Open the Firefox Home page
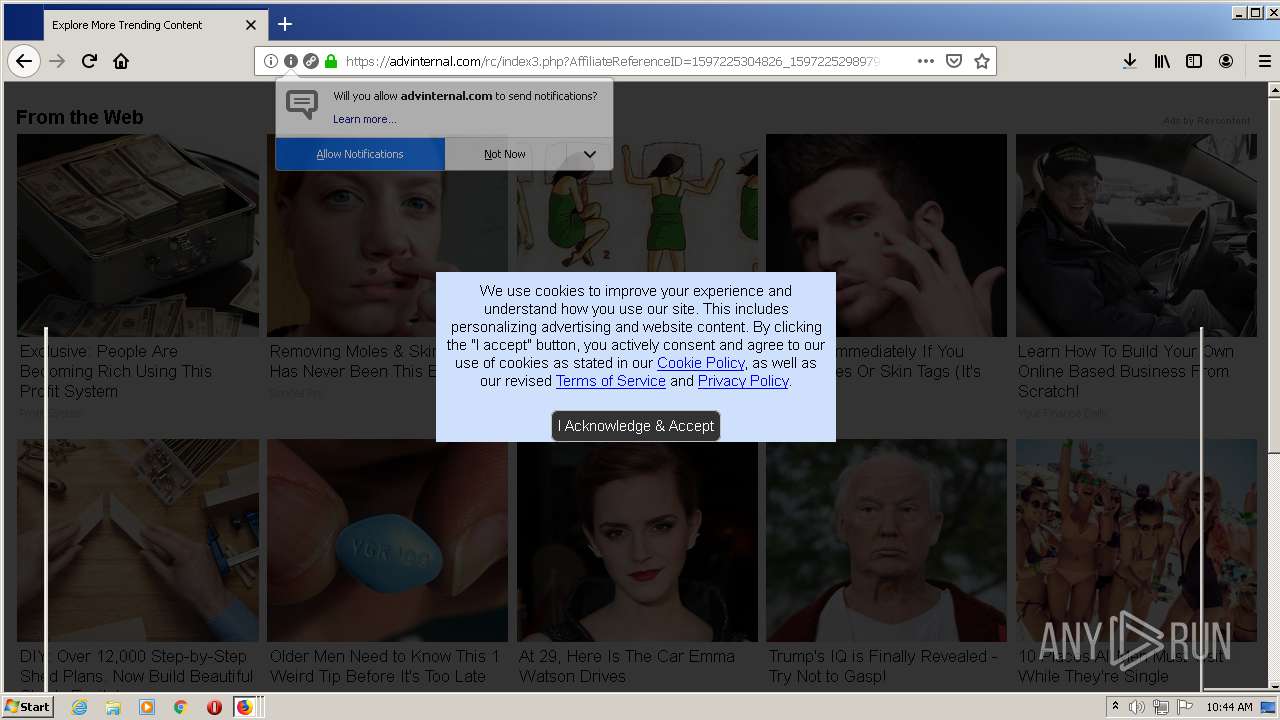This screenshot has width=1280, height=720. pyautogui.click(x=121, y=61)
